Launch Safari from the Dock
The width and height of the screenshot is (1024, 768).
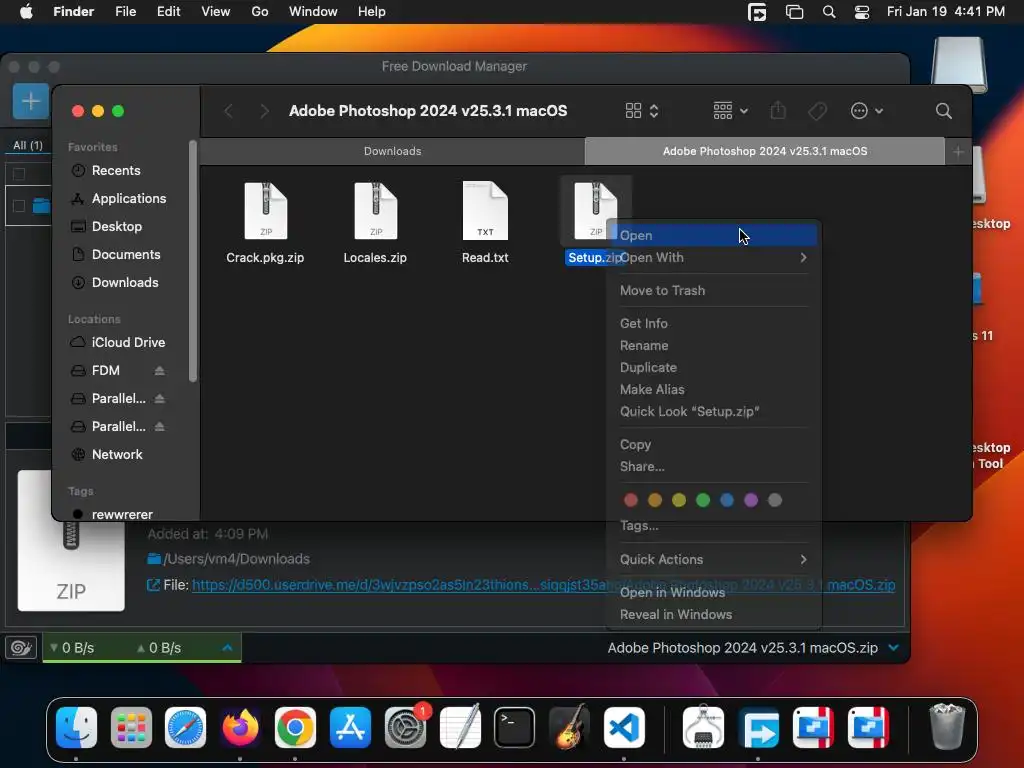coord(185,727)
